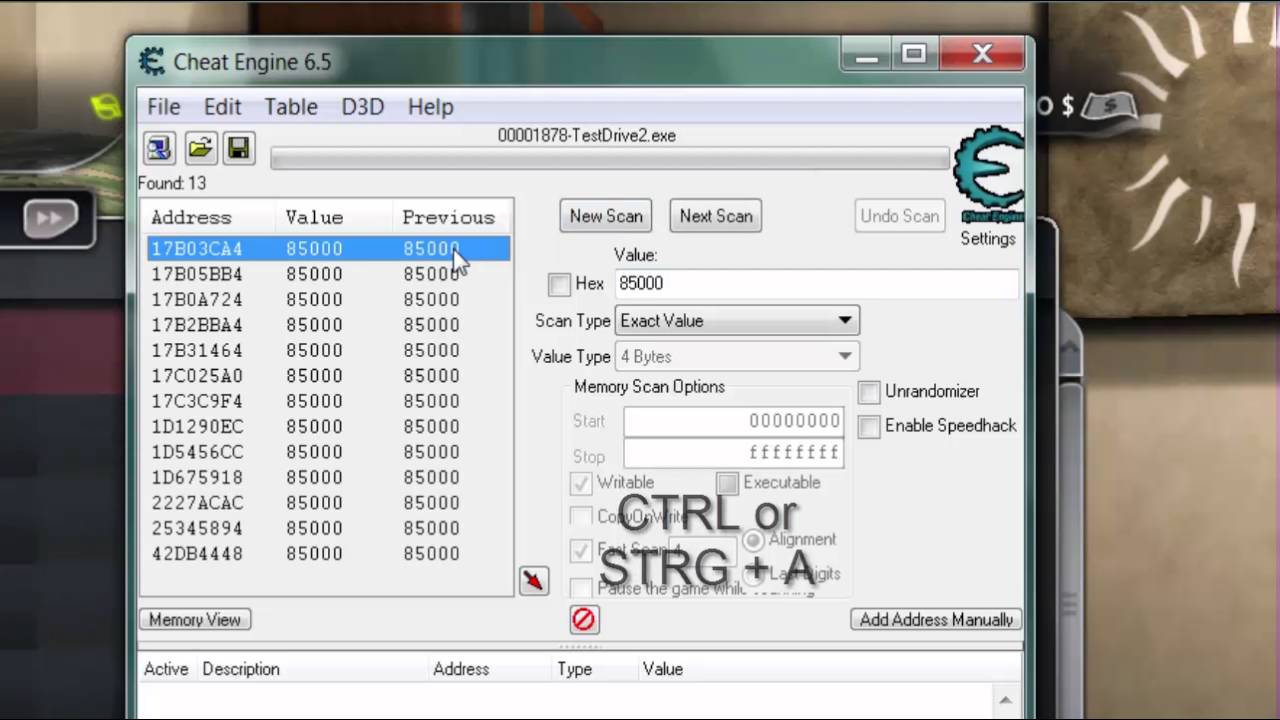1280x720 pixels.
Task: Open the D3D menu
Action: coord(363,107)
